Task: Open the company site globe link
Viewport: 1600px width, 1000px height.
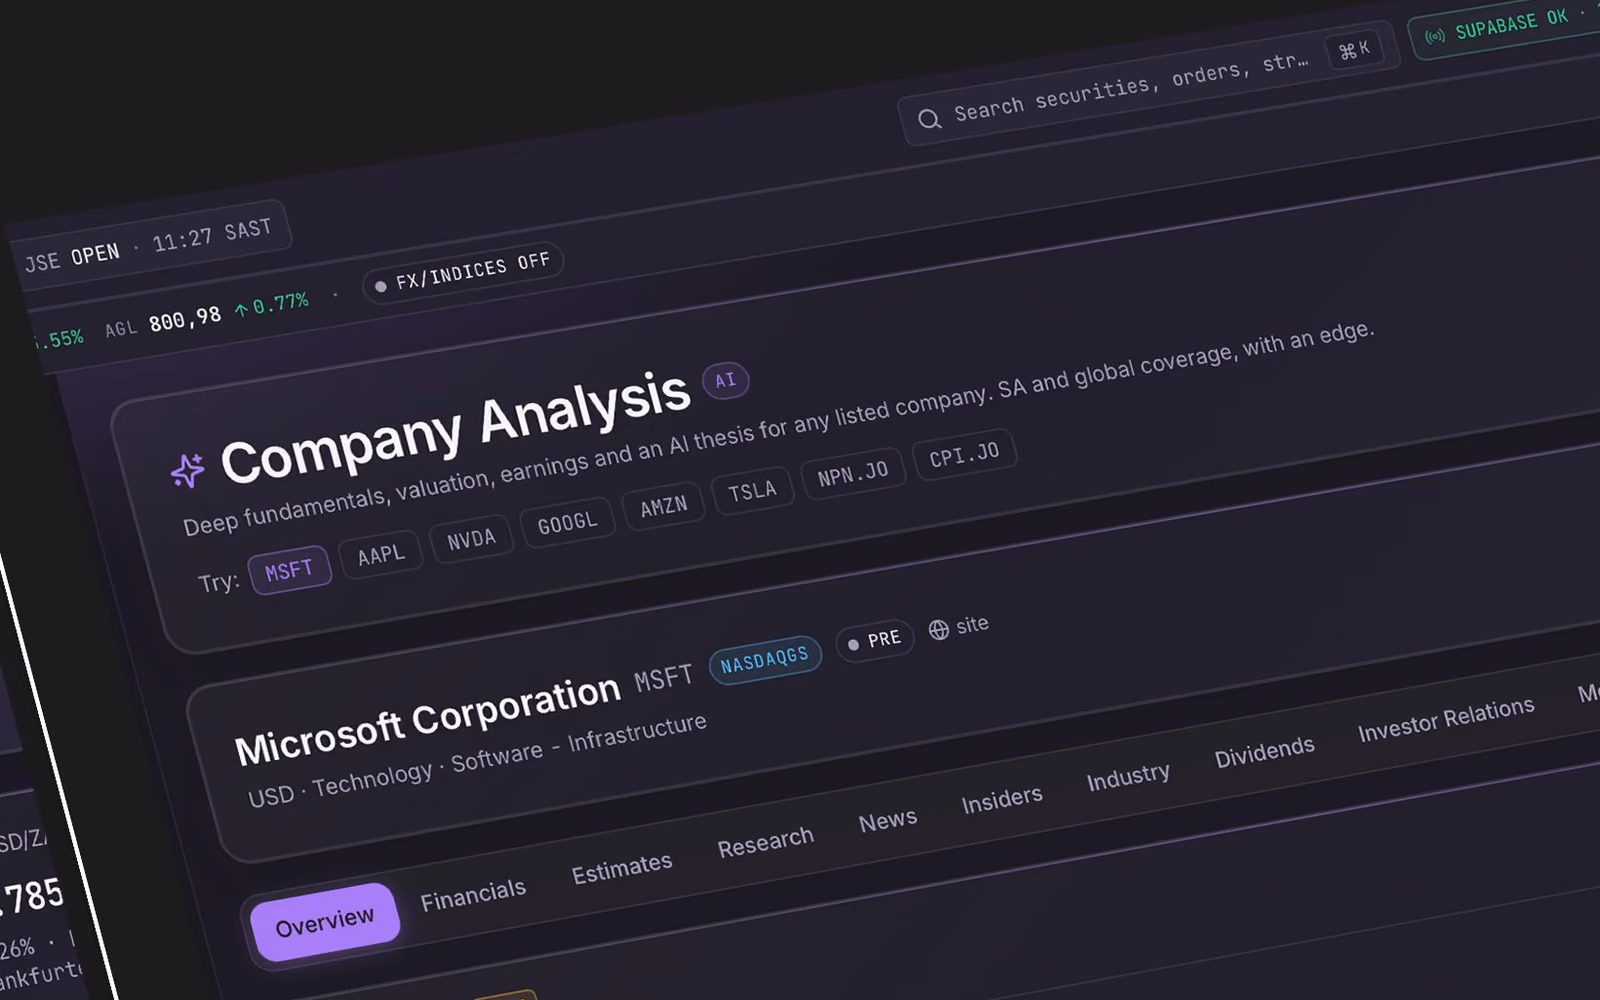Action: click(x=959, y=626)
